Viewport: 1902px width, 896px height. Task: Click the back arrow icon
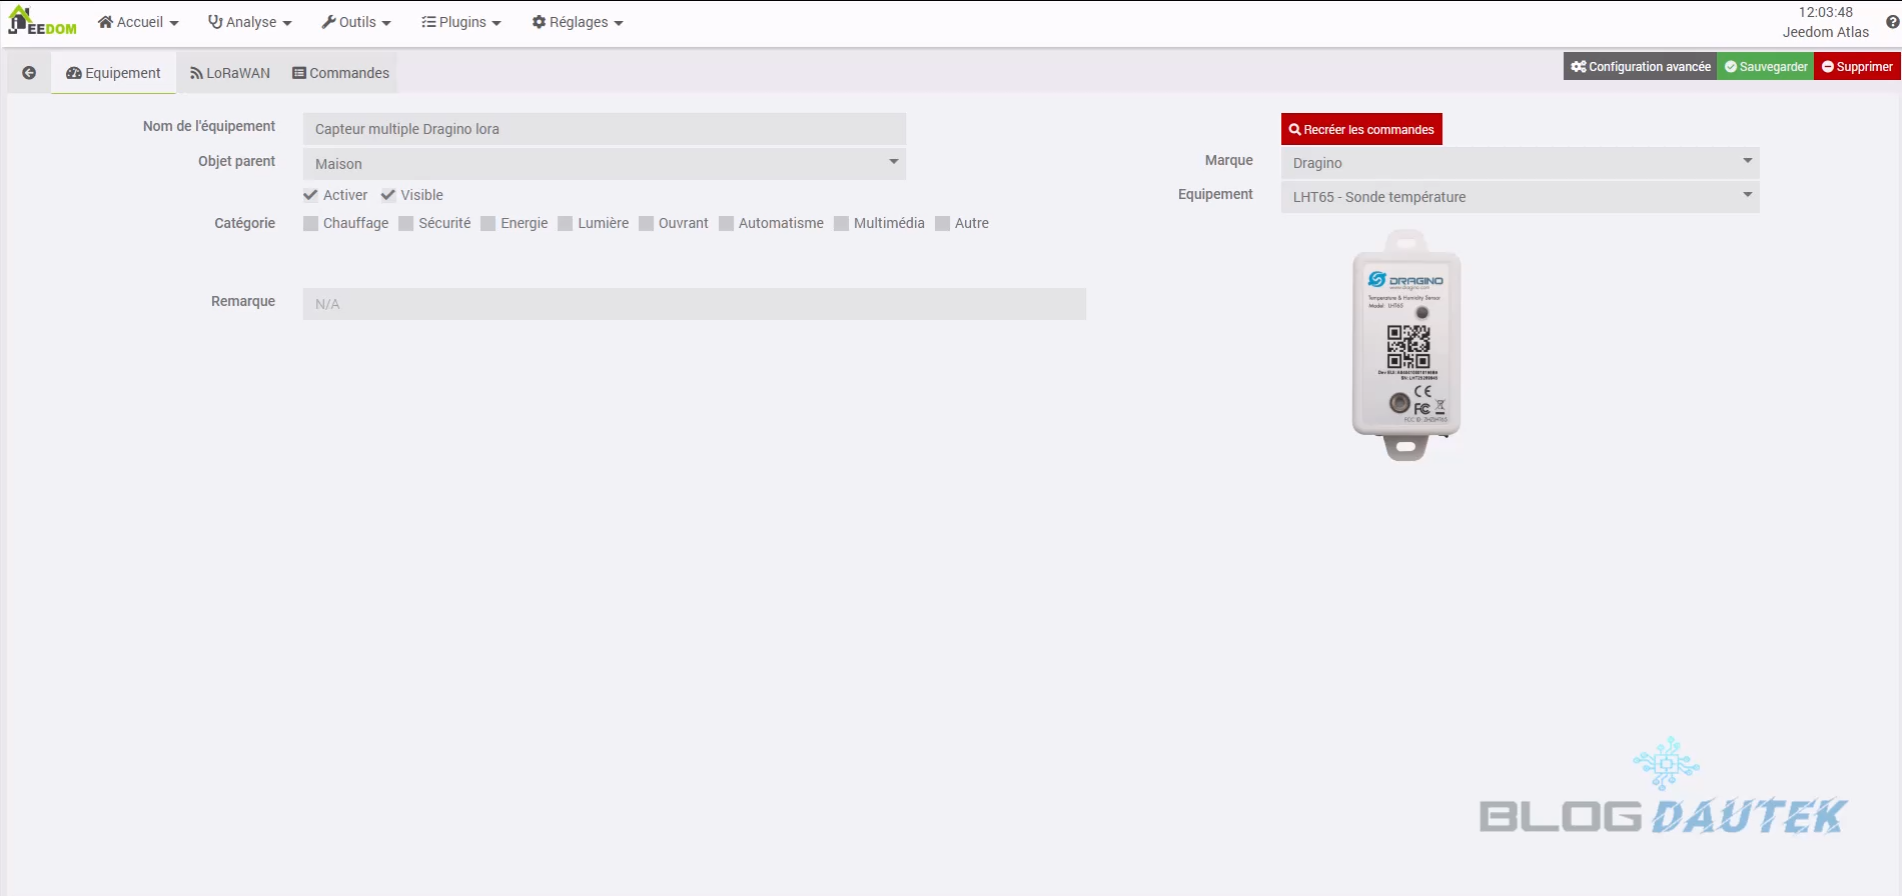tap(29, 73)
